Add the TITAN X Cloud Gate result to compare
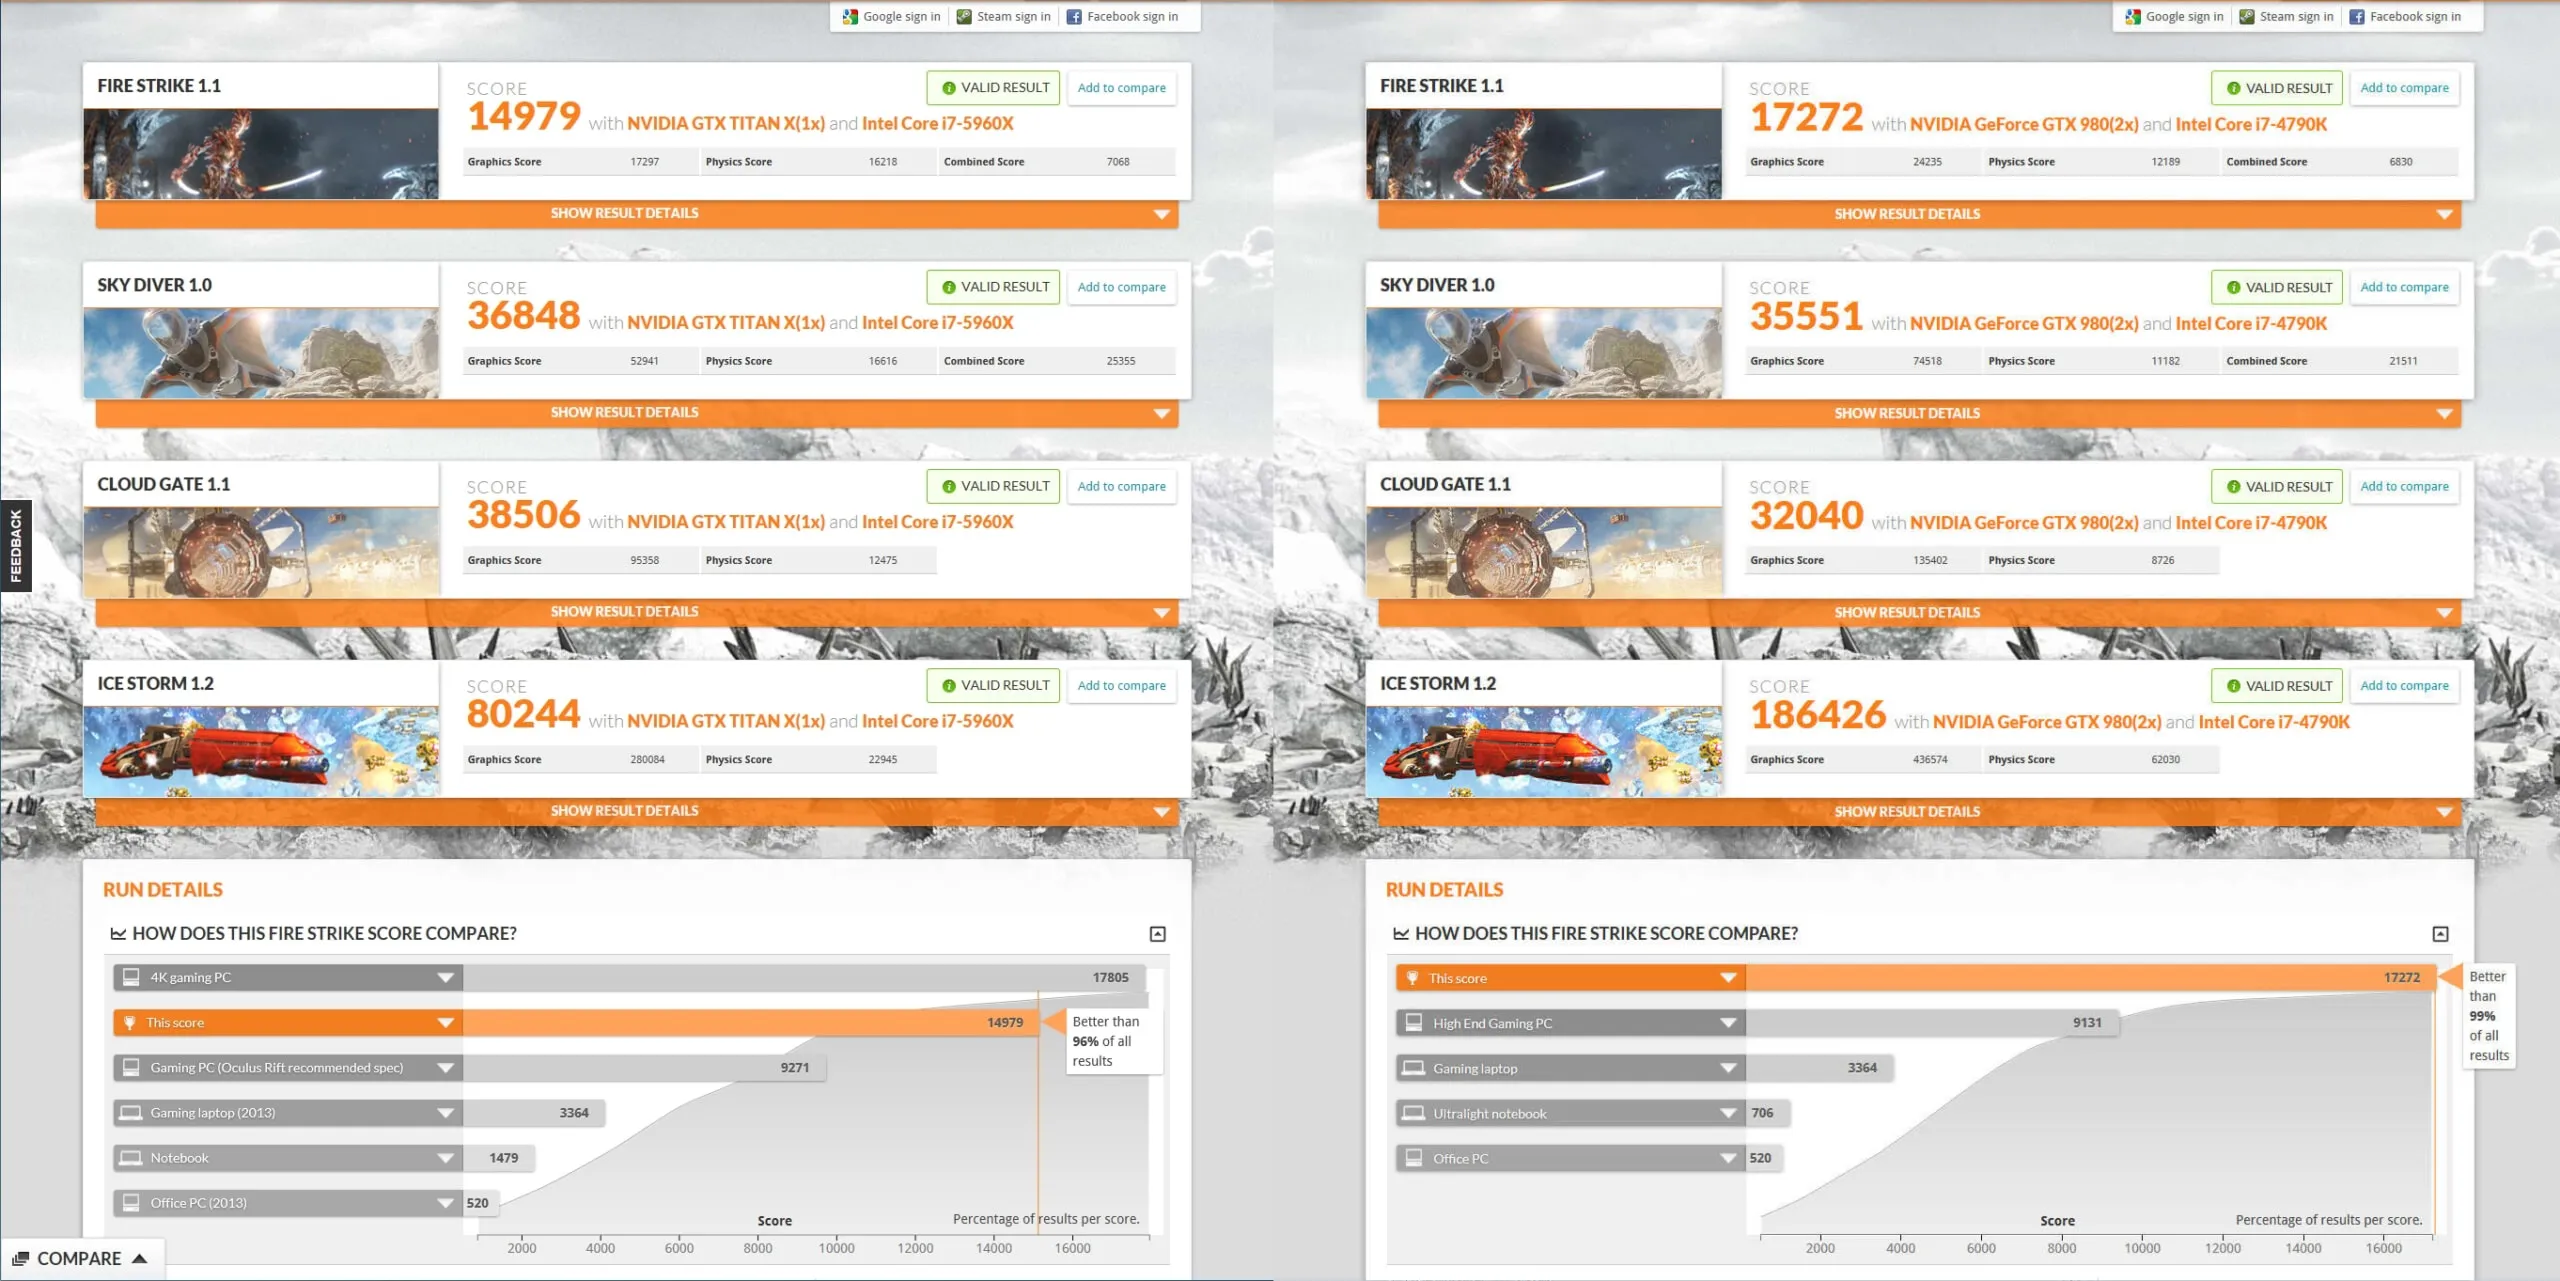The image size is (2560, 1281). click(x=1122, y=487)
